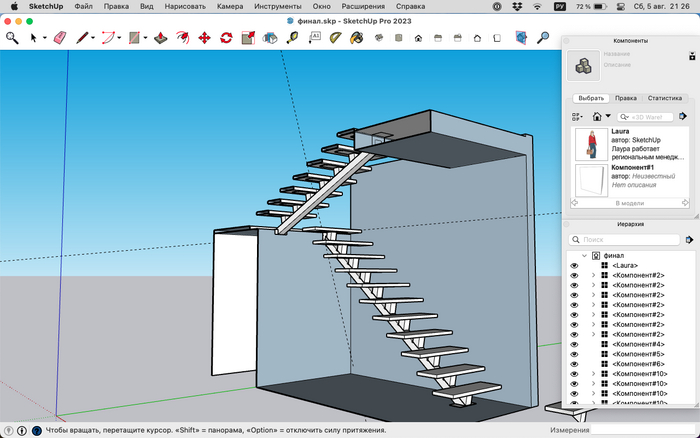Switch to the Правка tab
Image resolution: width=700 pixels, height=438 pixels.
coord(626,99)
